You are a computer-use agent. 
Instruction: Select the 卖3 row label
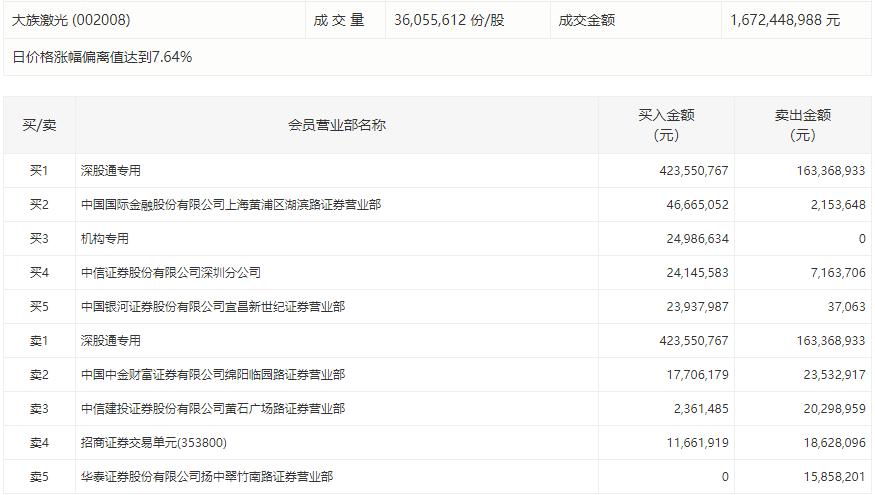click(39, 409)
